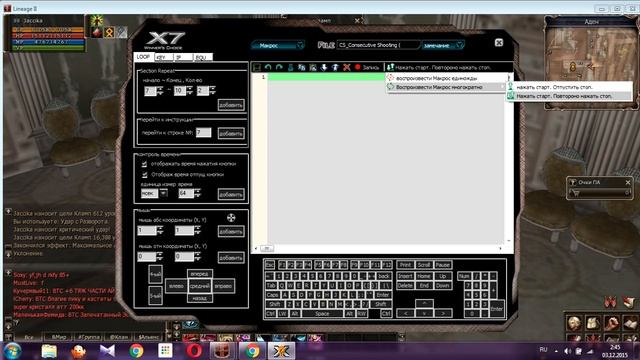This screenshot has height=360, width=640.
Task: Open the Opera browser taskbar icon
Action: [x=194, y=351]
